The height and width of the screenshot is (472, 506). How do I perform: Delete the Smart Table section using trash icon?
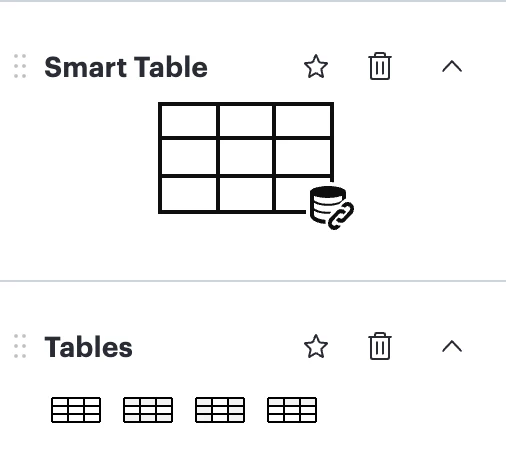coord(380,66)
